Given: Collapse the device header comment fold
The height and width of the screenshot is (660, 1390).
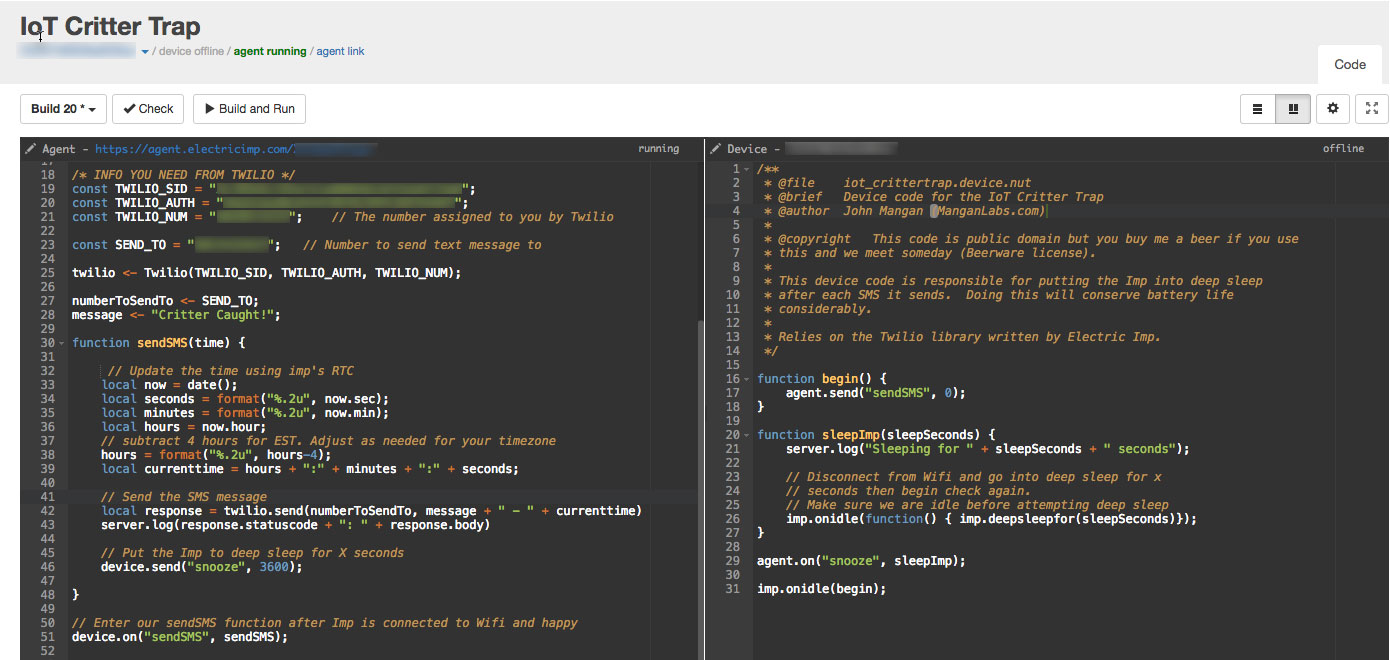Looking at the screenshot, I should pos(747,169).
